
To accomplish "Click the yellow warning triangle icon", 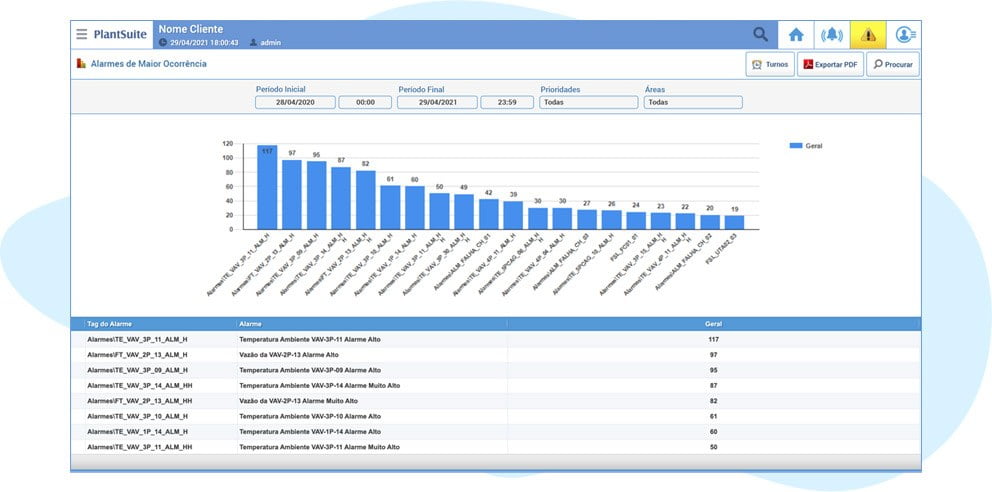I will [868, 35].
